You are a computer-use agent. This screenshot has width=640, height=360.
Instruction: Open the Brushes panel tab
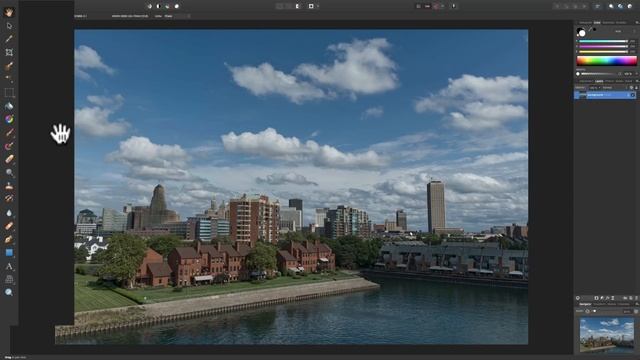tap(621, 22)
